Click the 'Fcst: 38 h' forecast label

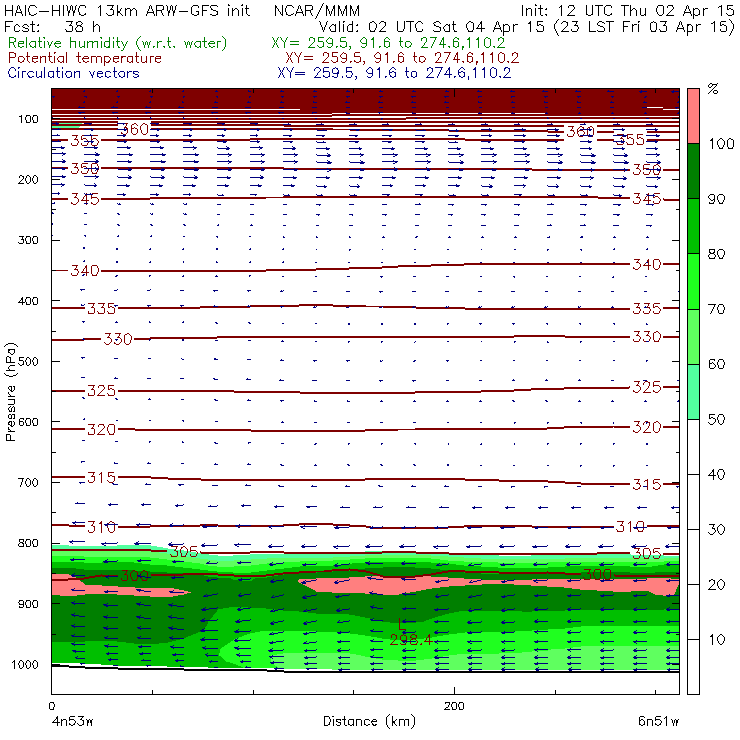pos(52,26)
